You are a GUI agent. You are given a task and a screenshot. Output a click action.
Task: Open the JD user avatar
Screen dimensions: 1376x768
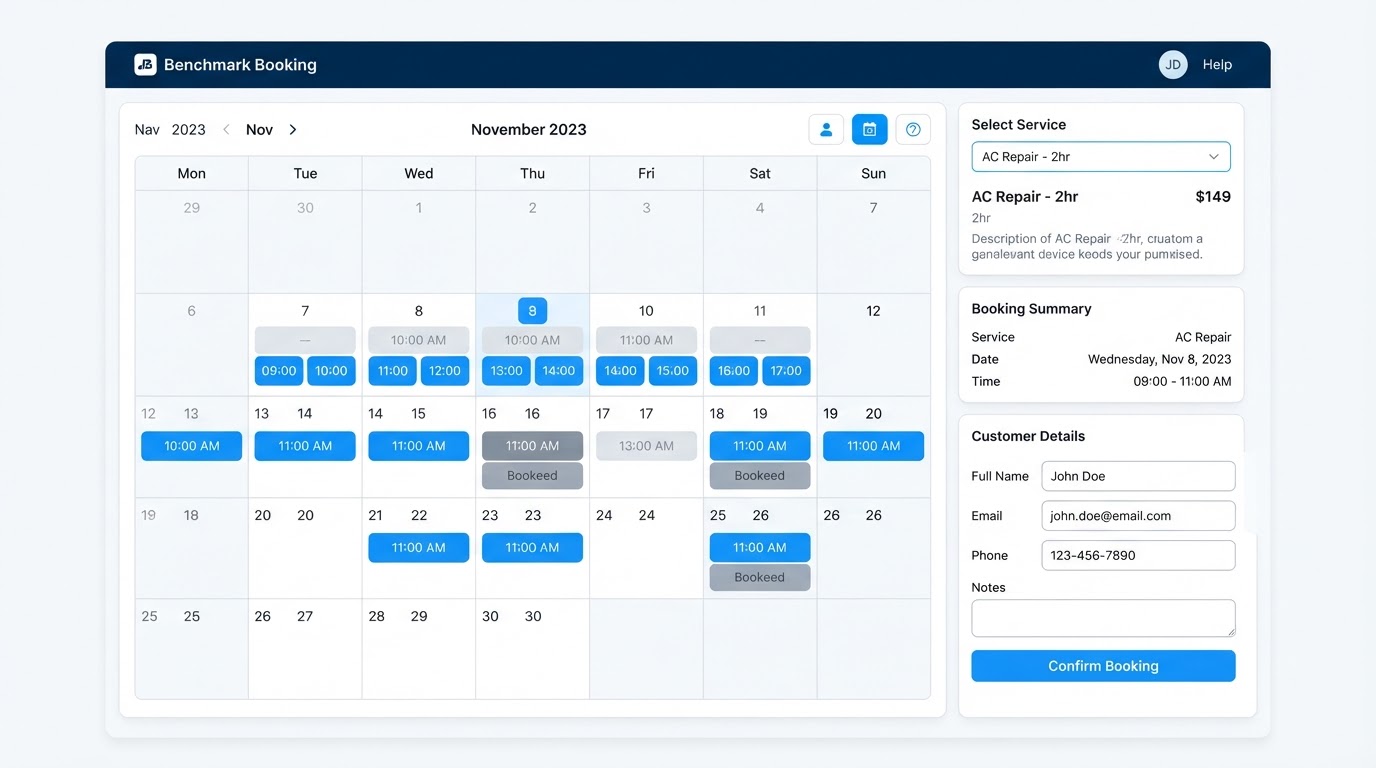point(1173,65)
